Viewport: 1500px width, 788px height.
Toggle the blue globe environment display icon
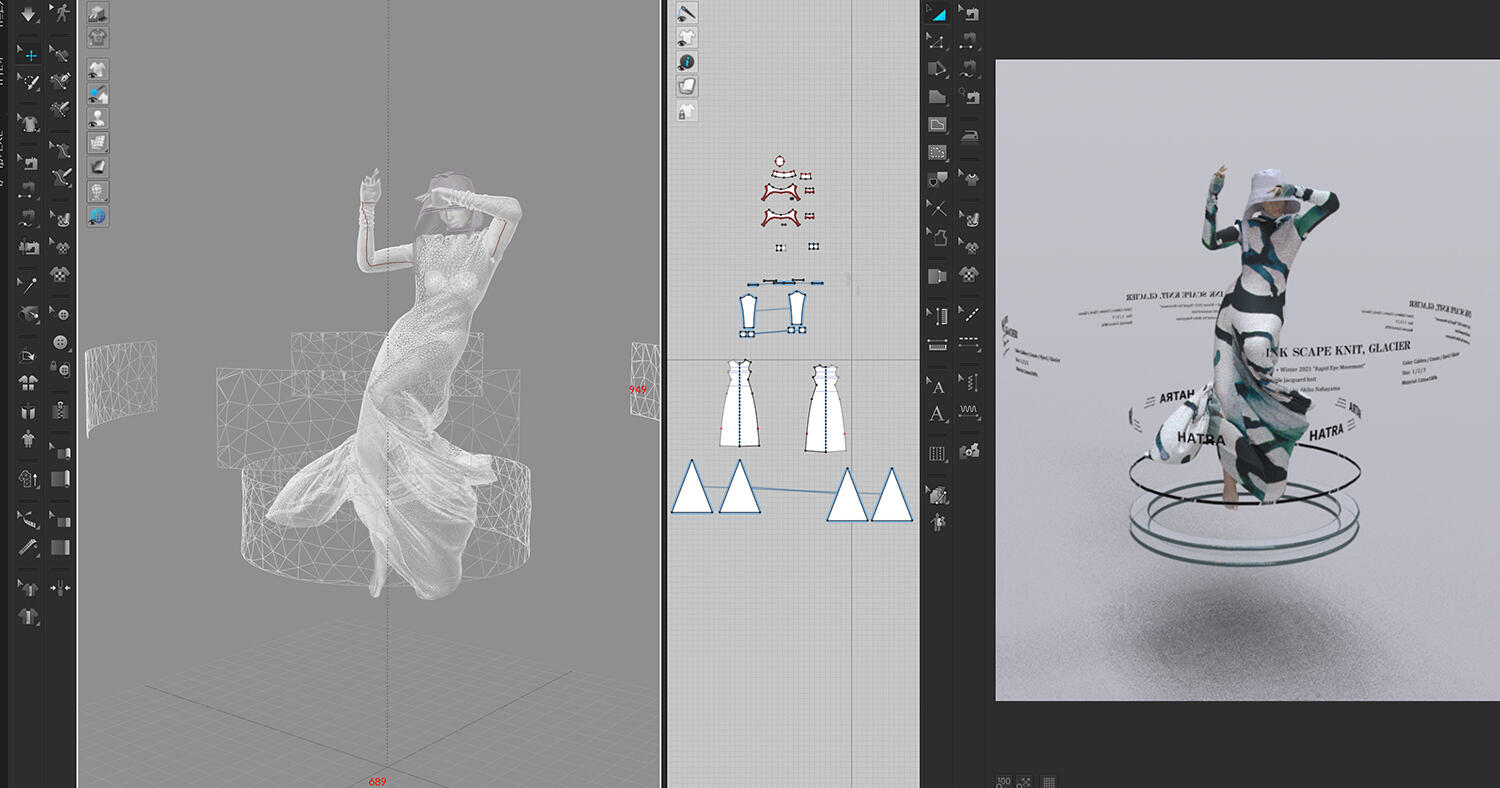(x=97, y=215)
